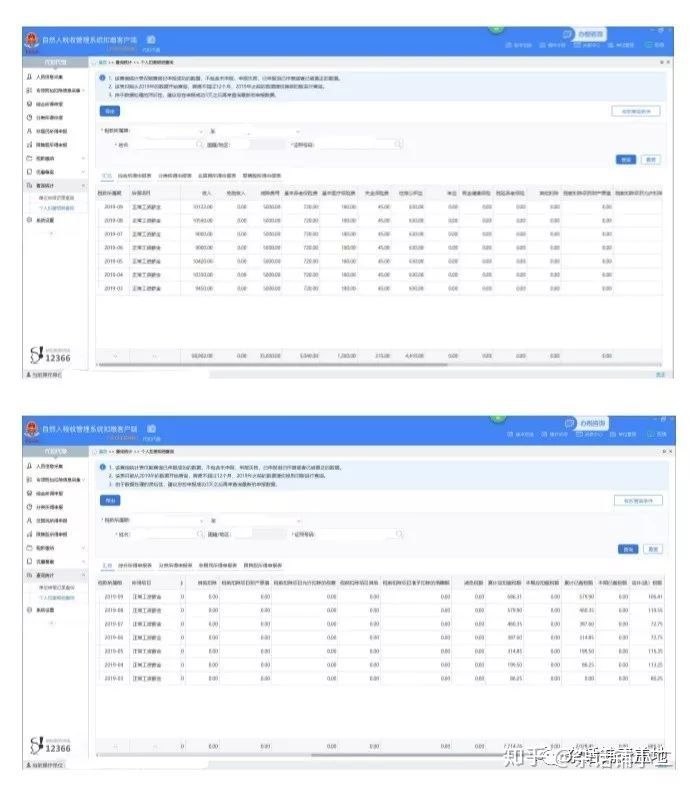Collapse 查询统计 in top window sidebar

tap(83, 185)
